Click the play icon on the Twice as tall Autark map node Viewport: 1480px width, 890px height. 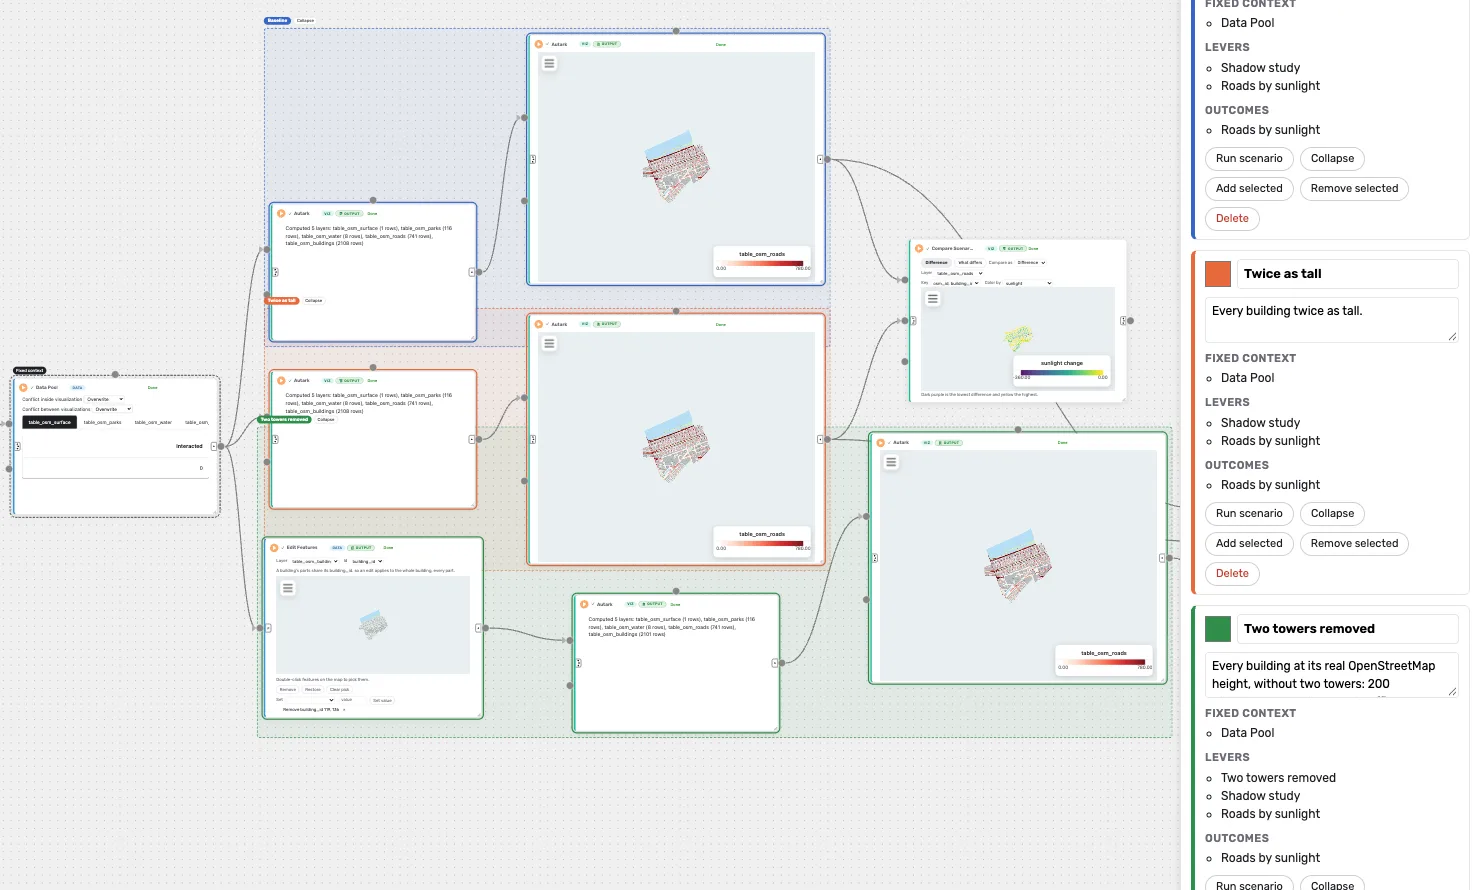tap(539, 324)
